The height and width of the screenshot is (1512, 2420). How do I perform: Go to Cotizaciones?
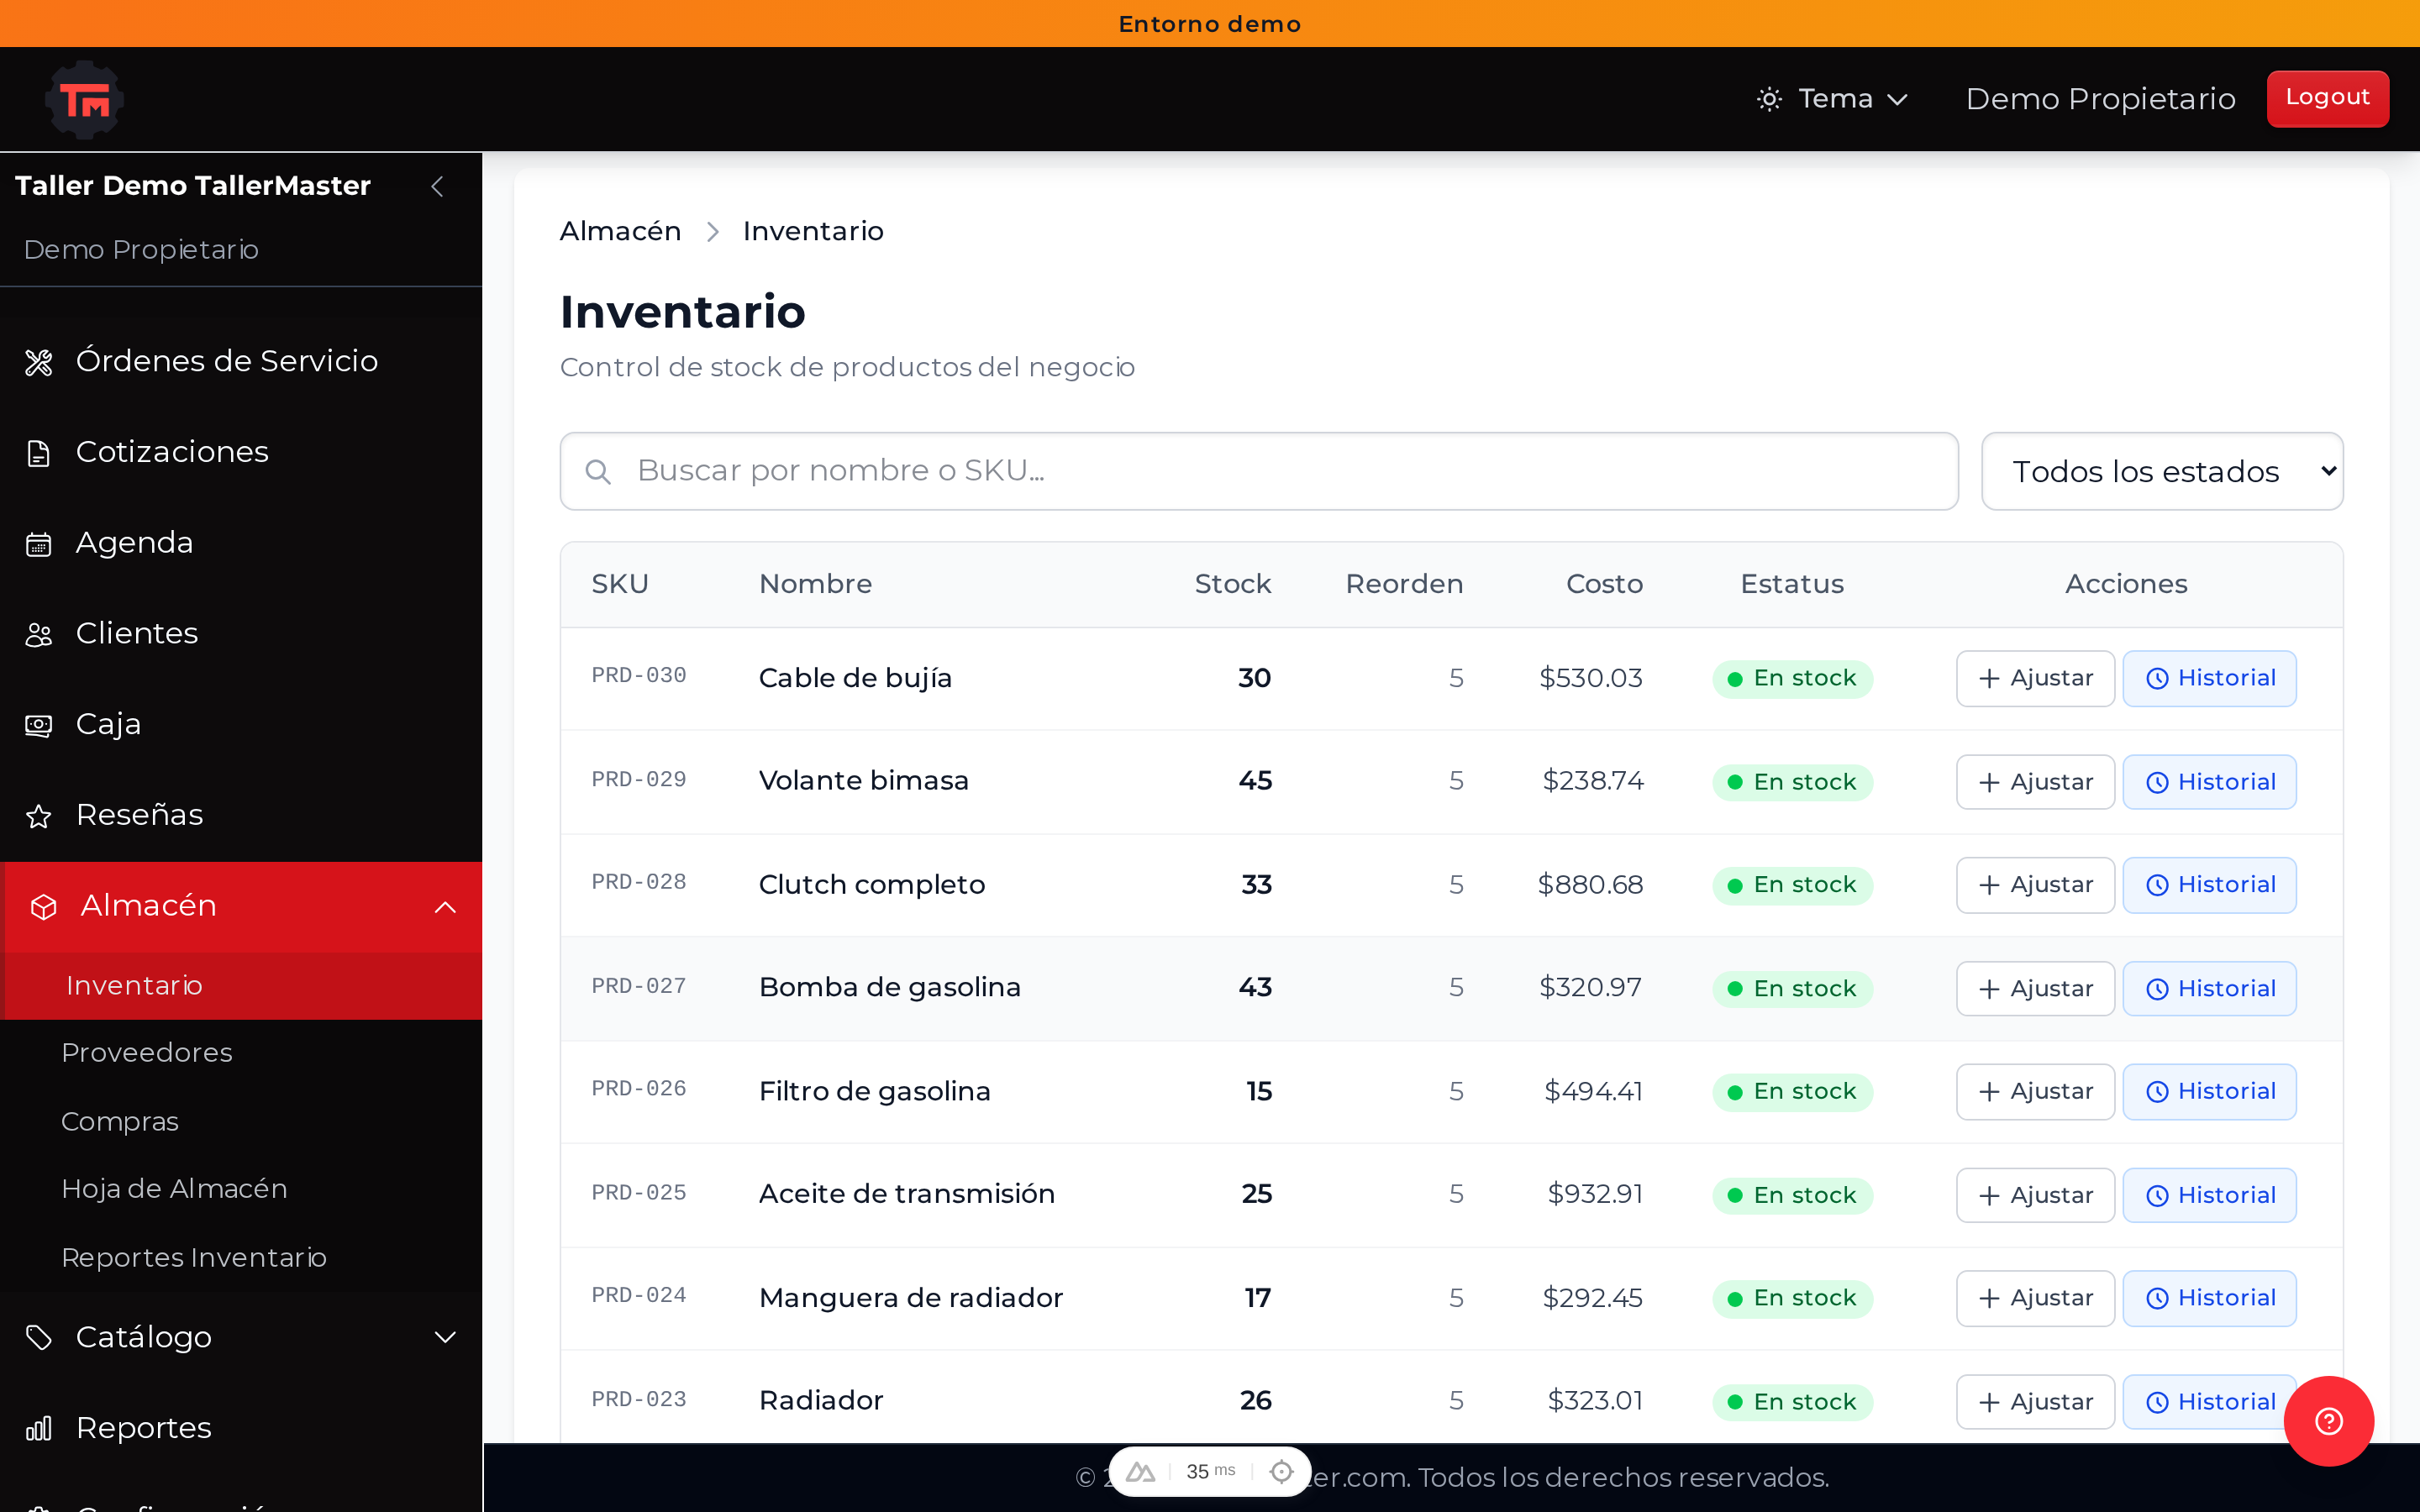[241, 452]
